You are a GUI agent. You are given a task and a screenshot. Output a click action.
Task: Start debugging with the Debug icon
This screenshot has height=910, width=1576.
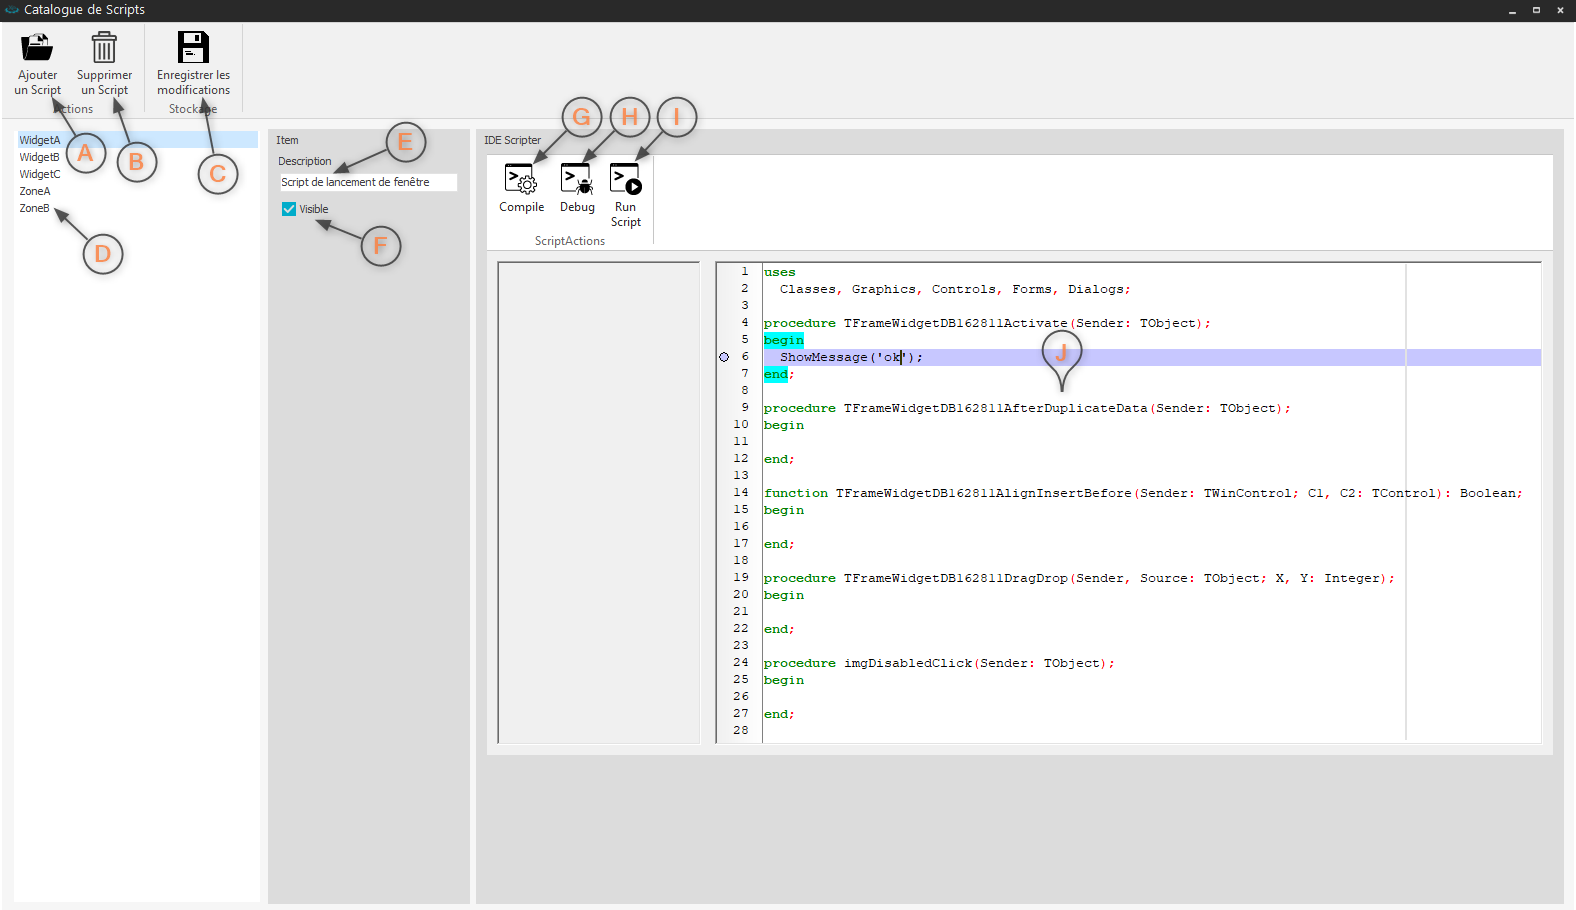pos(577,180)
